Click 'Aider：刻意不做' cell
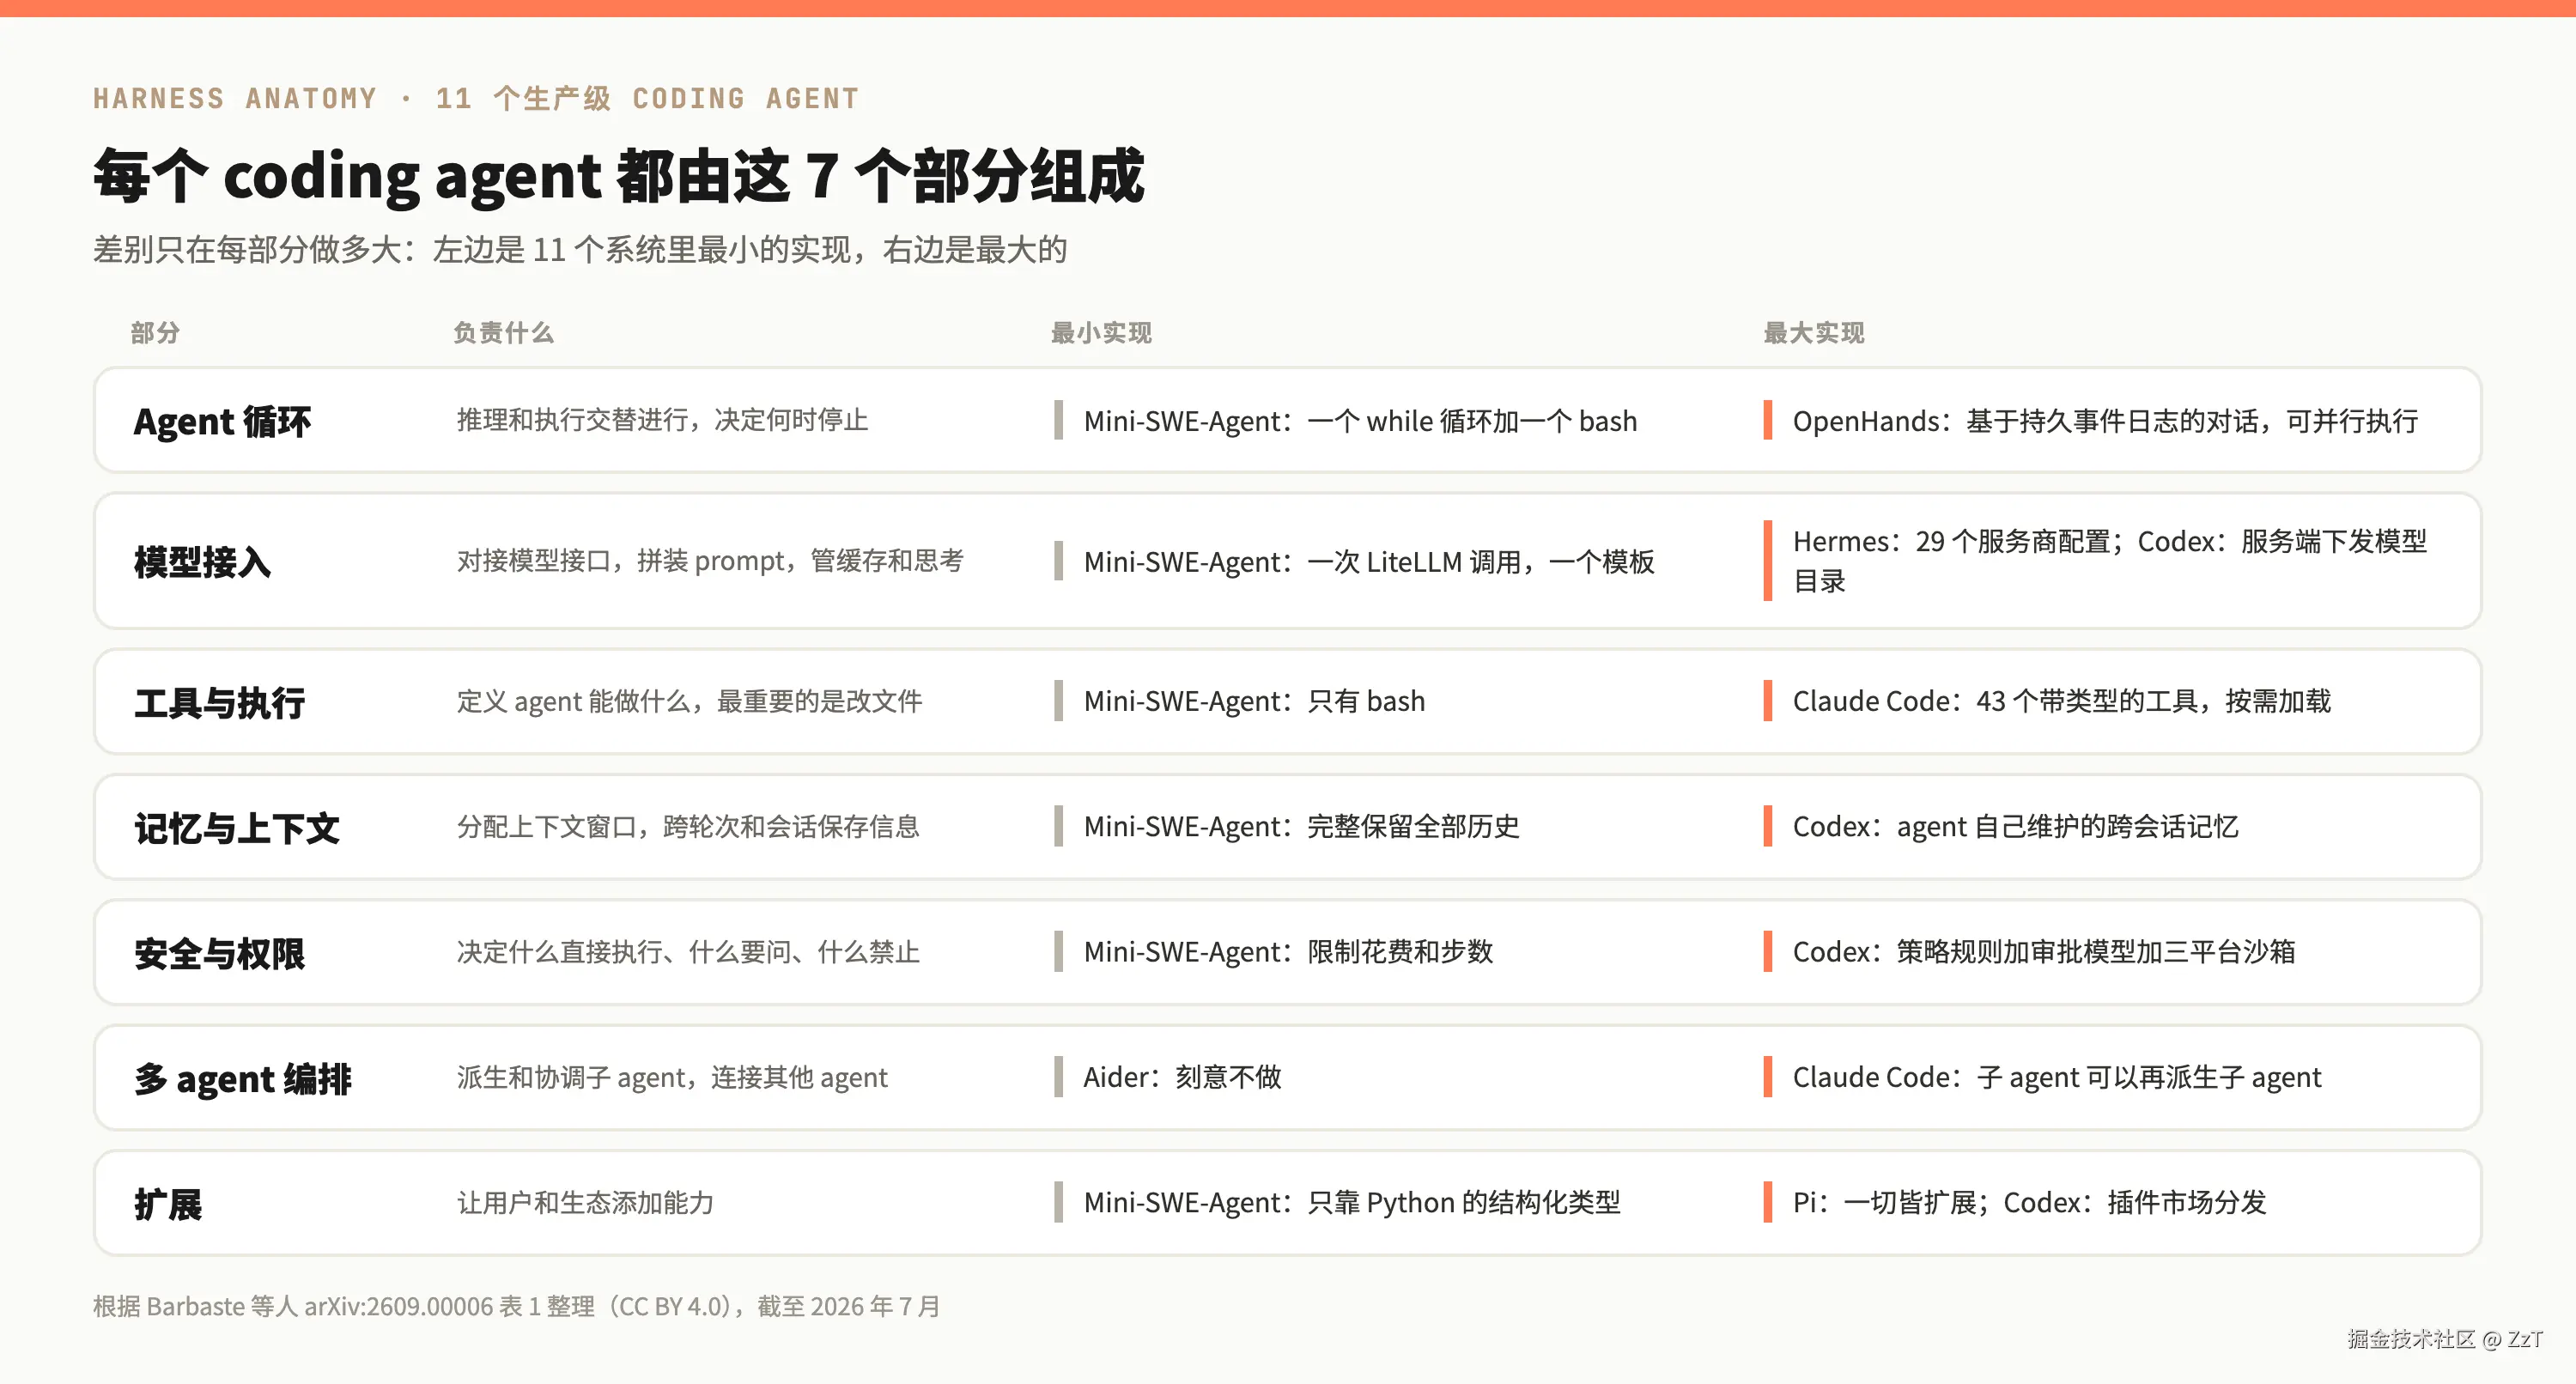 [1182, 1077]
